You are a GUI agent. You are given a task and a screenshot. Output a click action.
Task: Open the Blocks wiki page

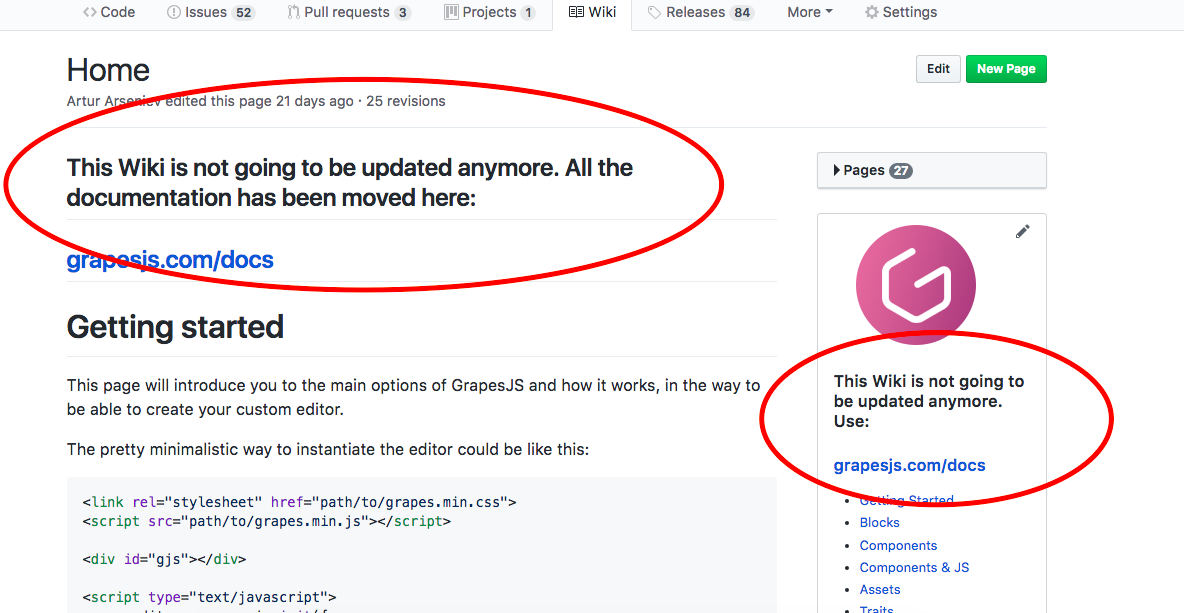pos(879,522)
